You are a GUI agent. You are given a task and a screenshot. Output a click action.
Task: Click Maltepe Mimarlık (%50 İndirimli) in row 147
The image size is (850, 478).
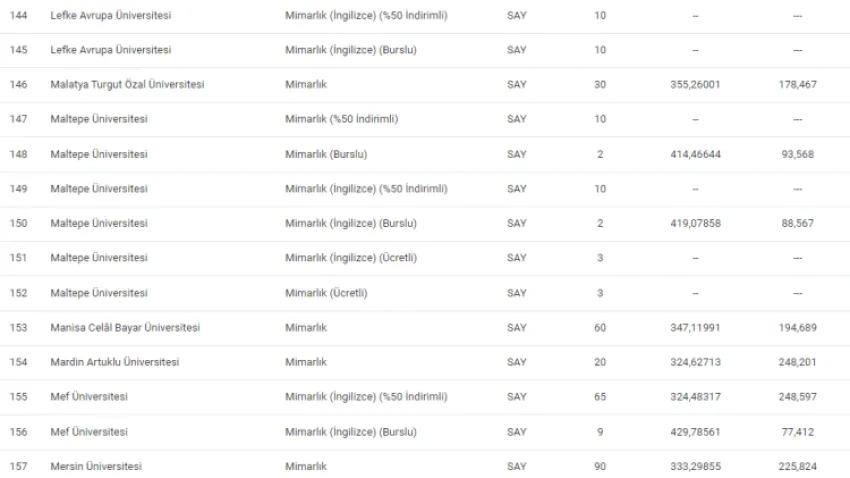342,119
